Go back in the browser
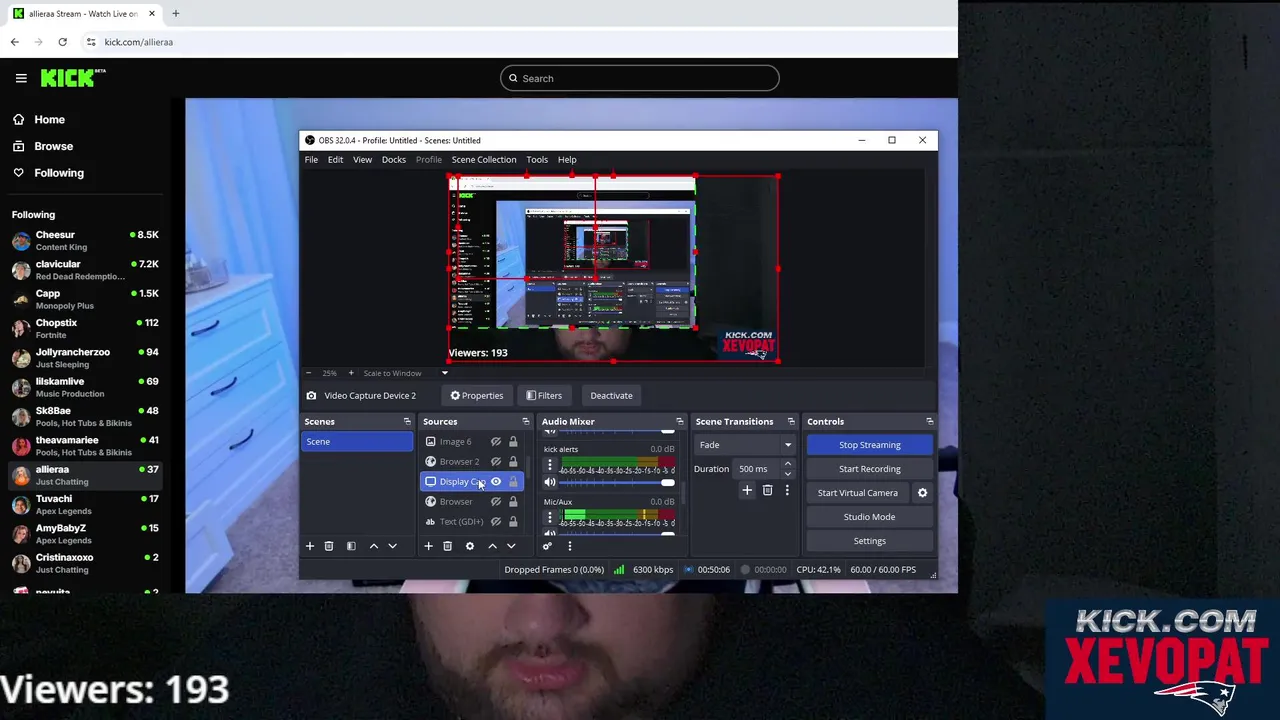This screenshot has height=720, width=1280. 15,42
